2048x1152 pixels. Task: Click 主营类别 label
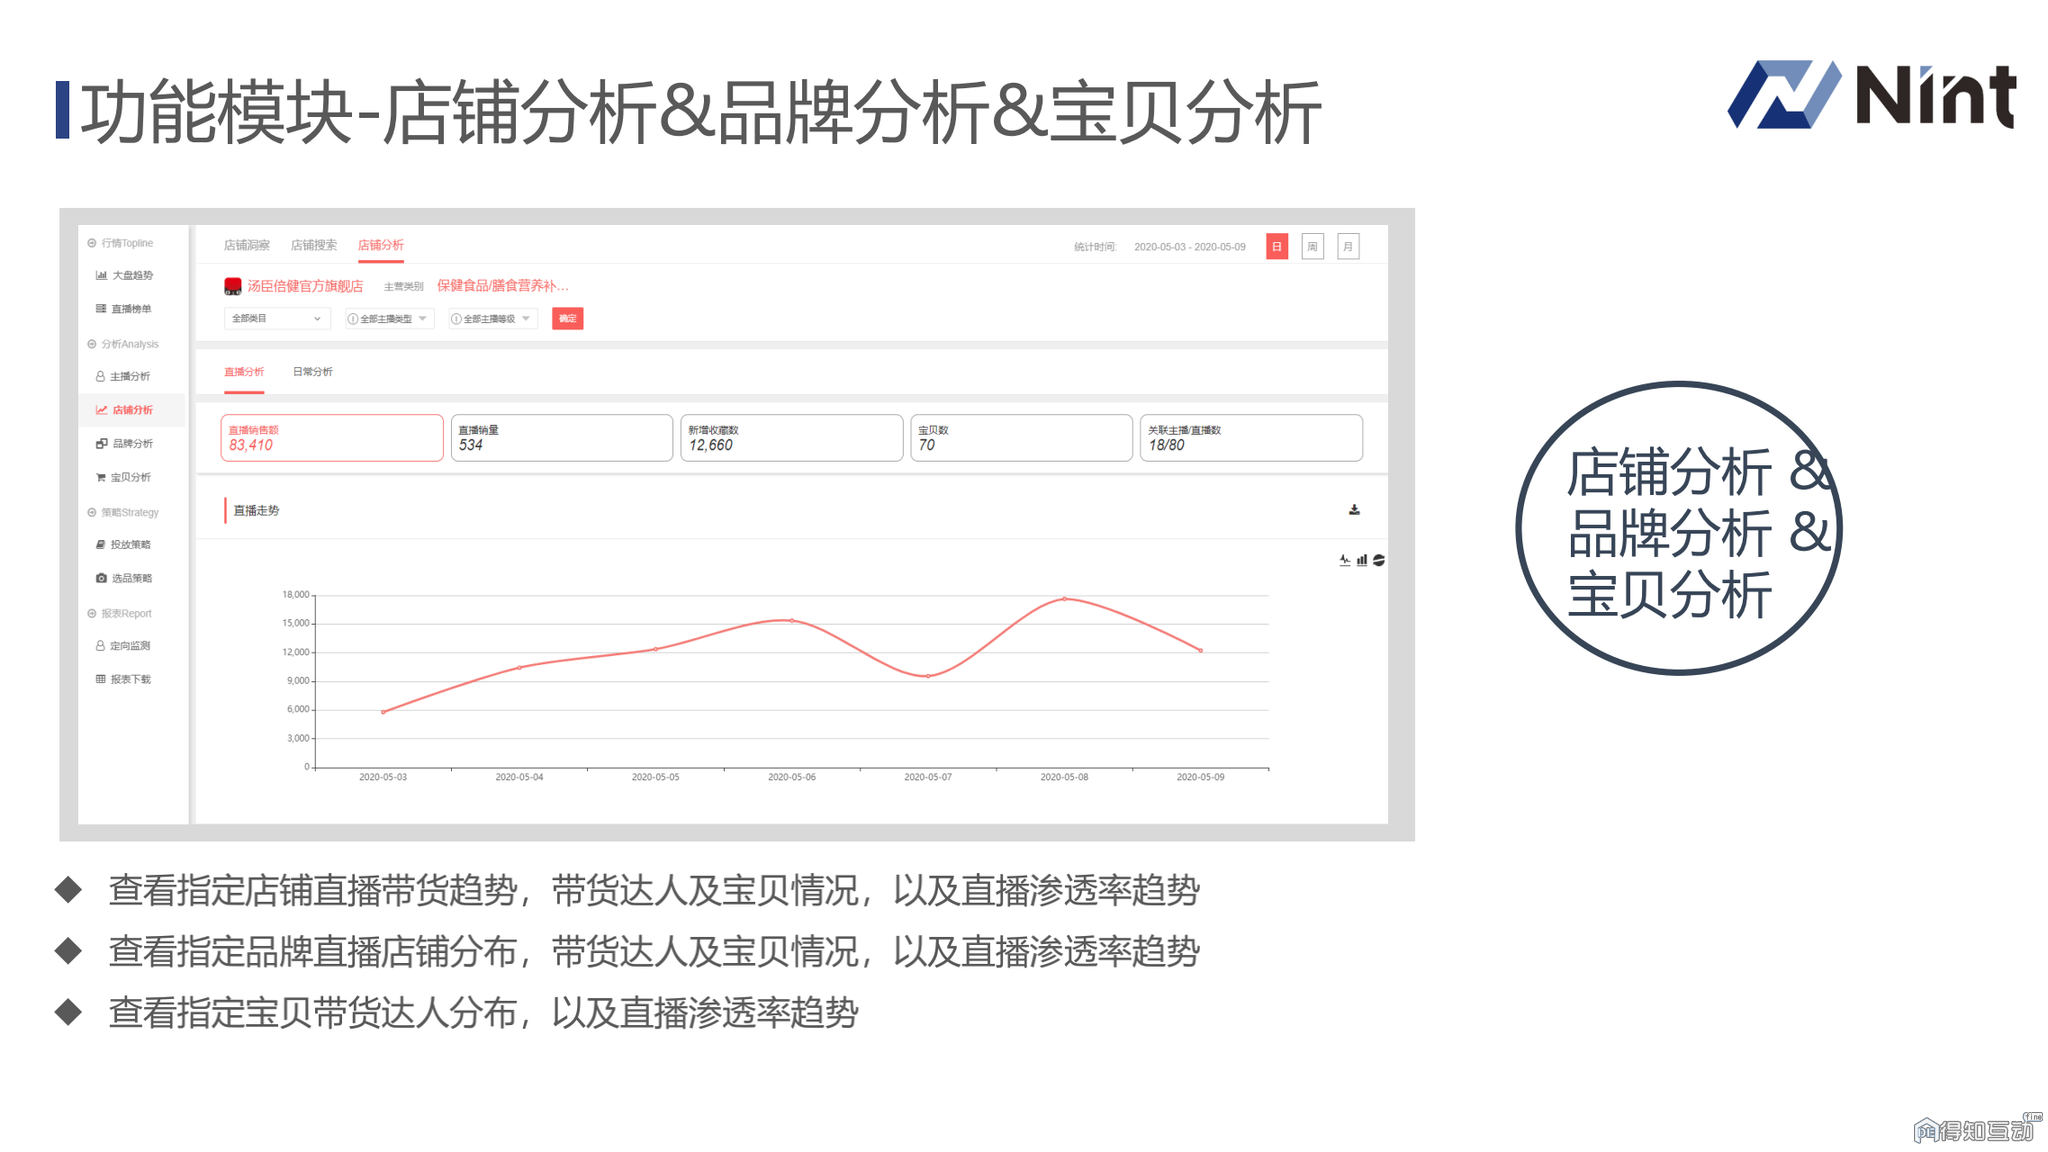point(404,287)
